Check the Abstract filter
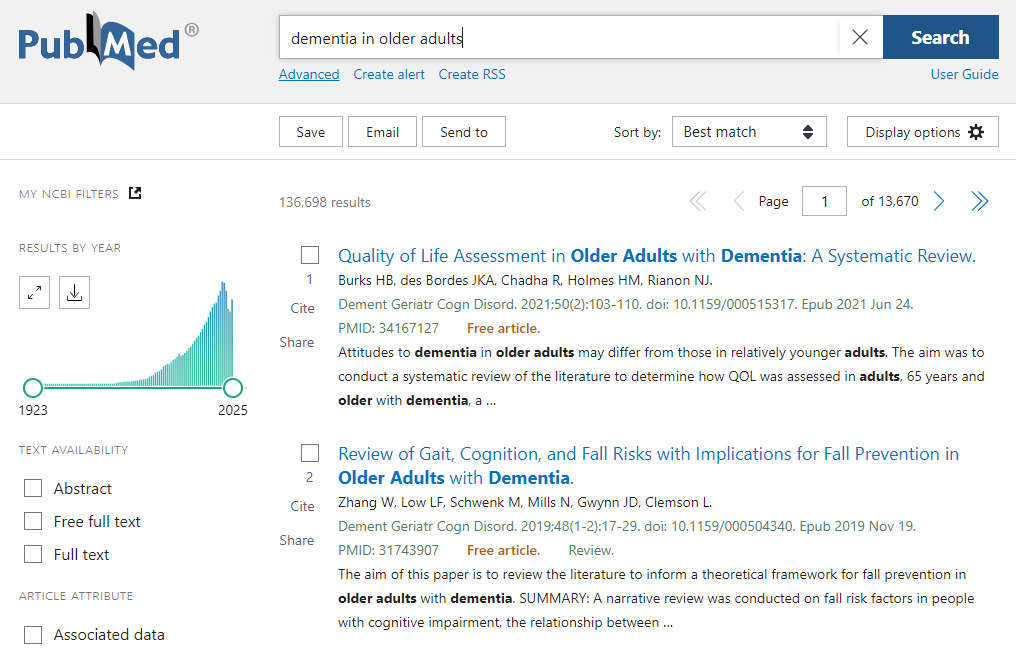 (x=32, y=488)
